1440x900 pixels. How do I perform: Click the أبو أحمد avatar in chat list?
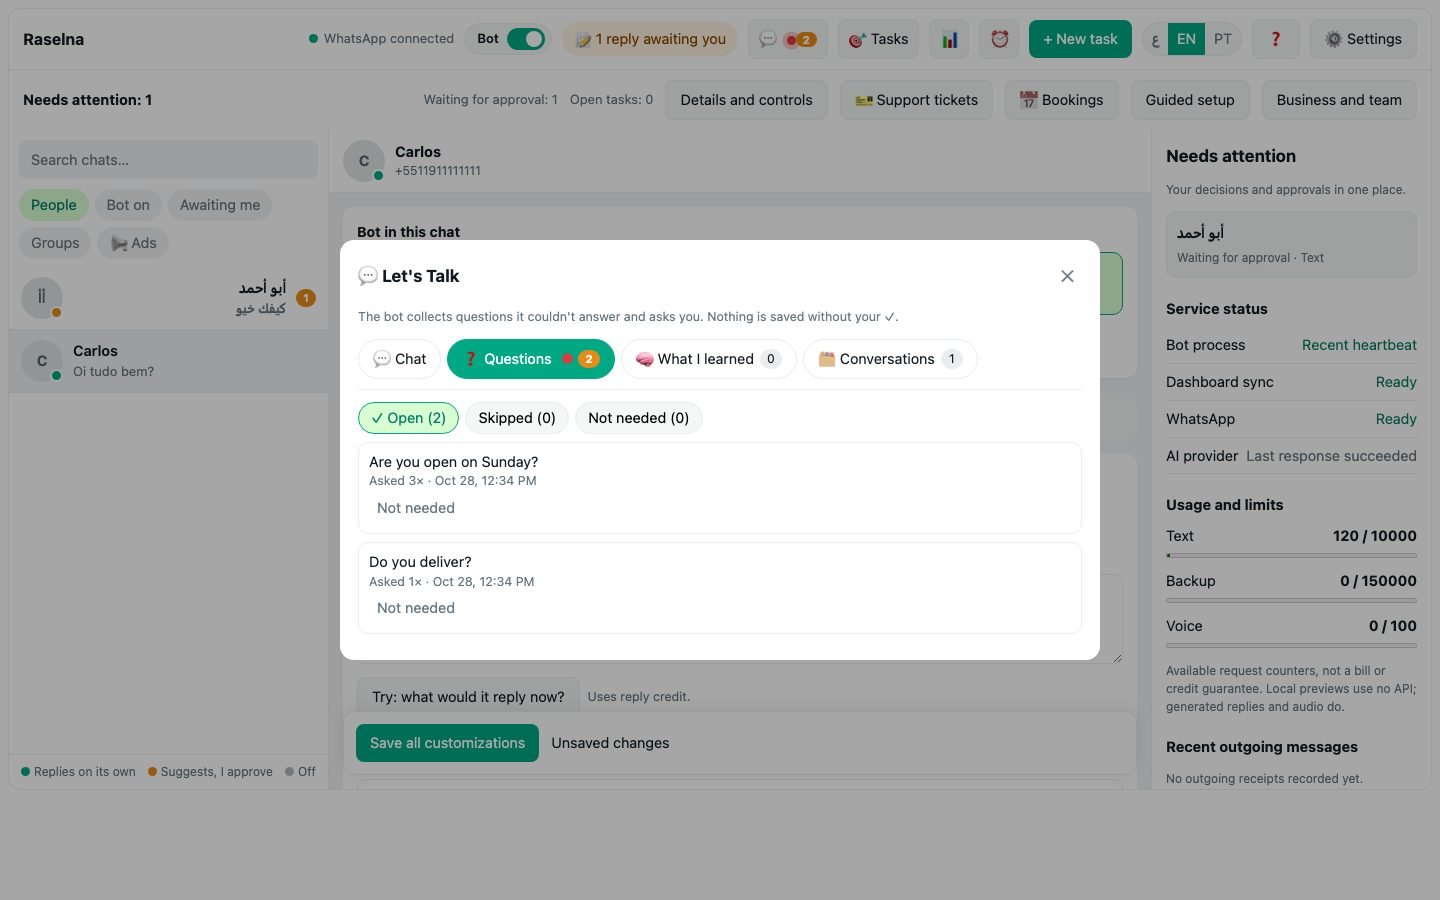pos(42,297)
